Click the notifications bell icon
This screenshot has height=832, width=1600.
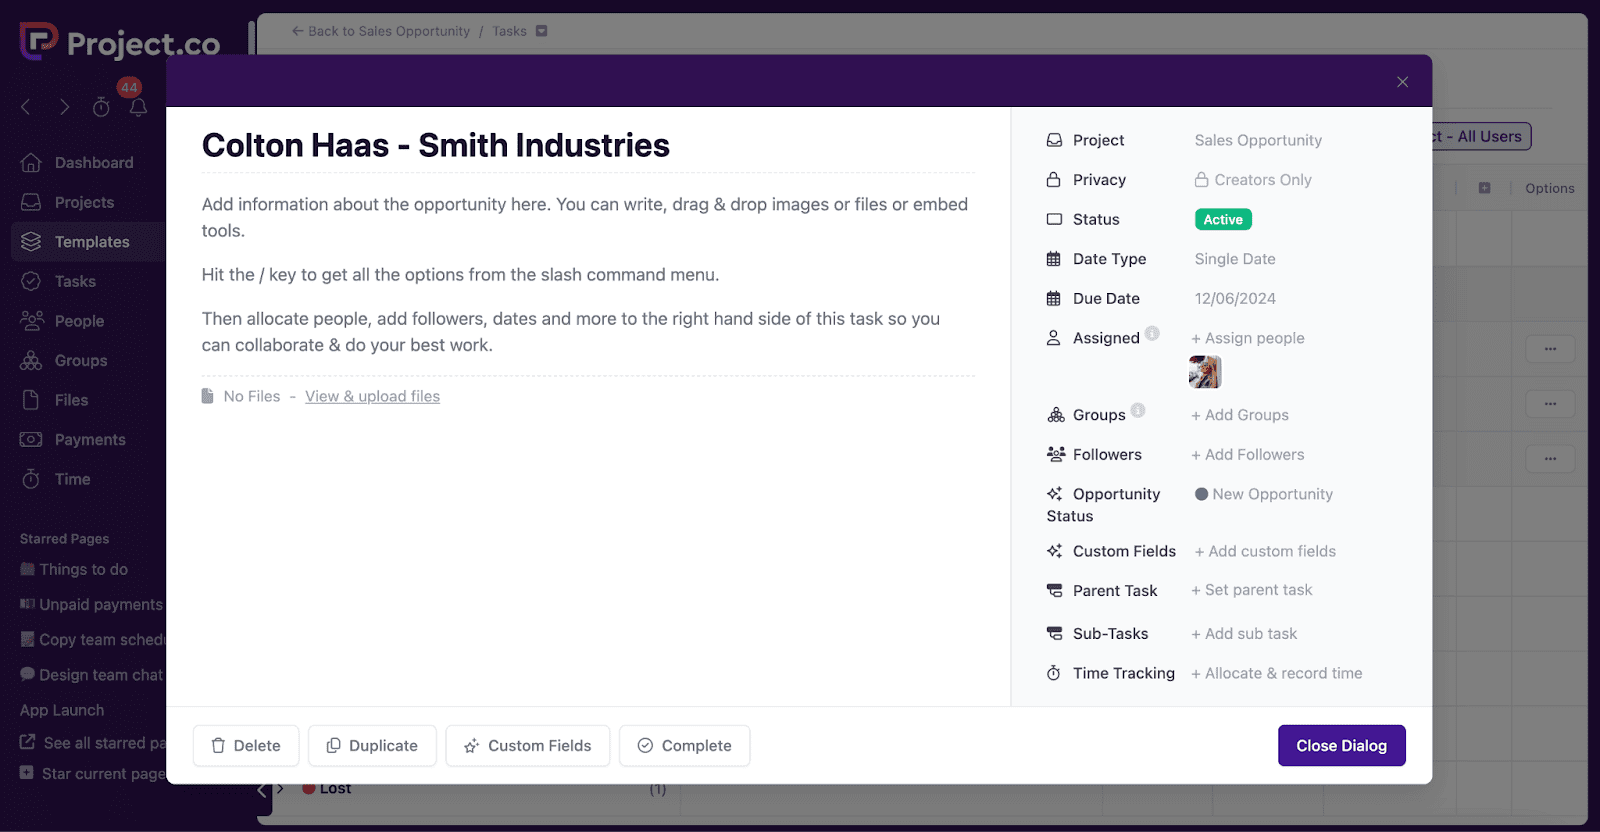tap(138, 107)
